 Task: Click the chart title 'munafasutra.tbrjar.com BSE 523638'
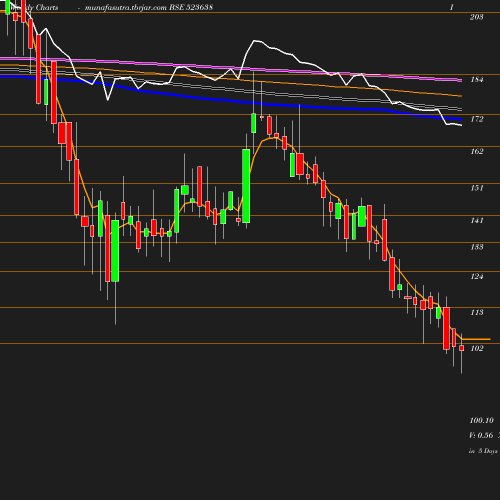coord(149,7)
